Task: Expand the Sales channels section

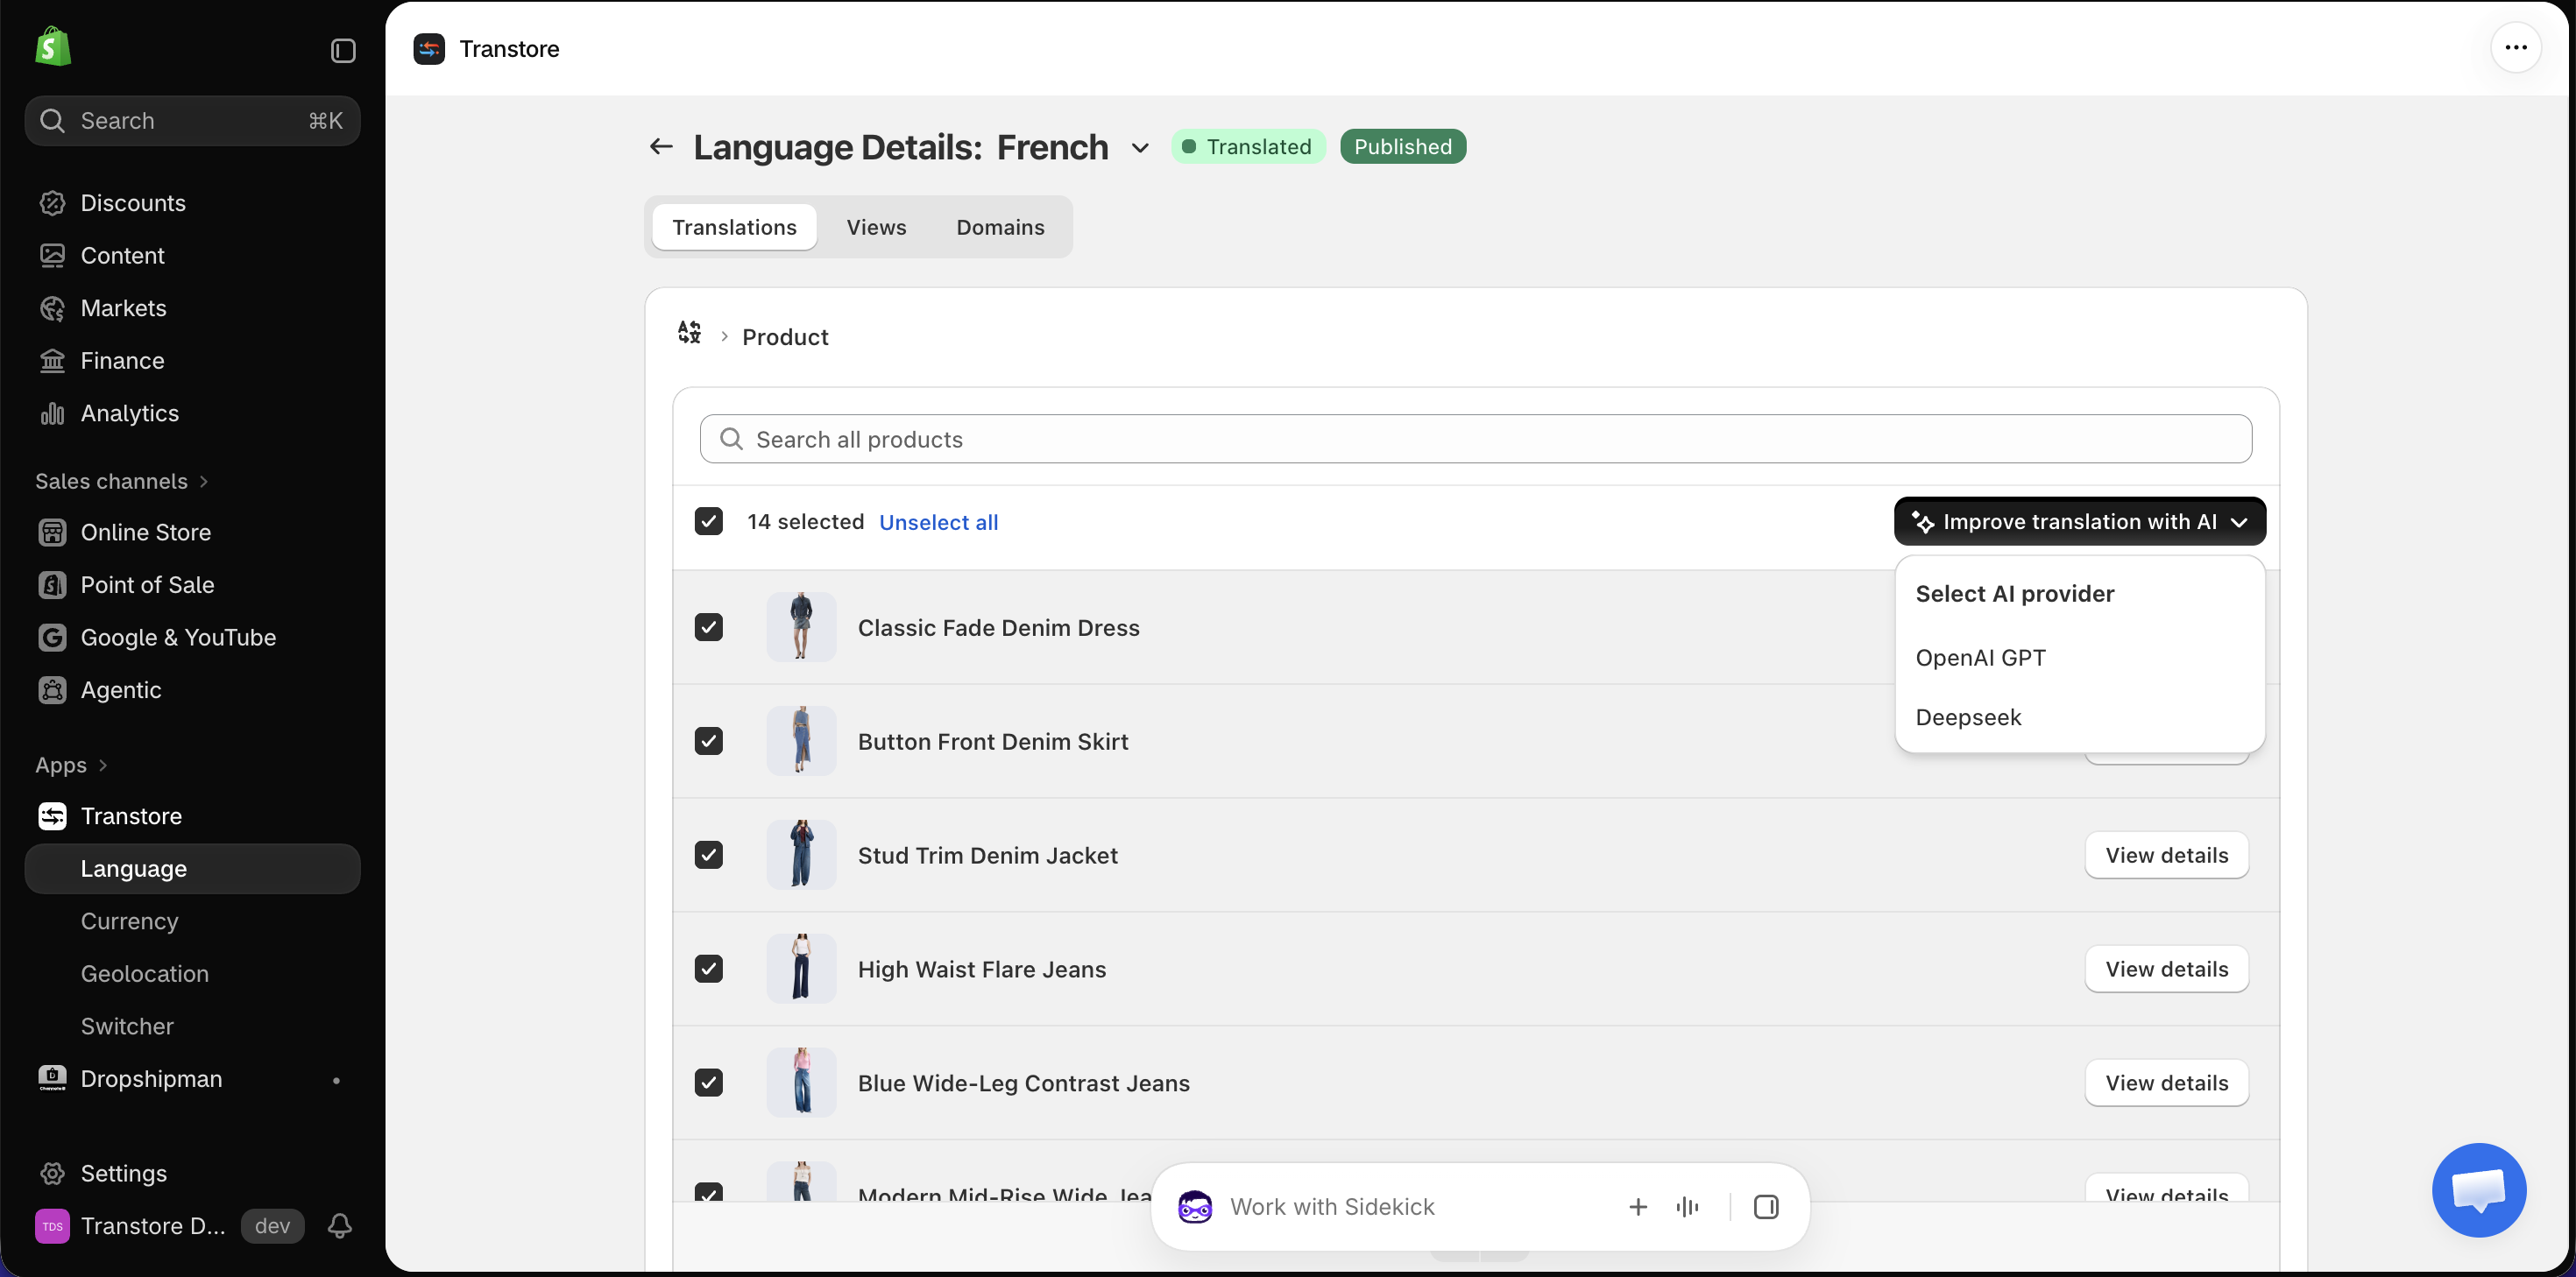Action: pos(122,482)
